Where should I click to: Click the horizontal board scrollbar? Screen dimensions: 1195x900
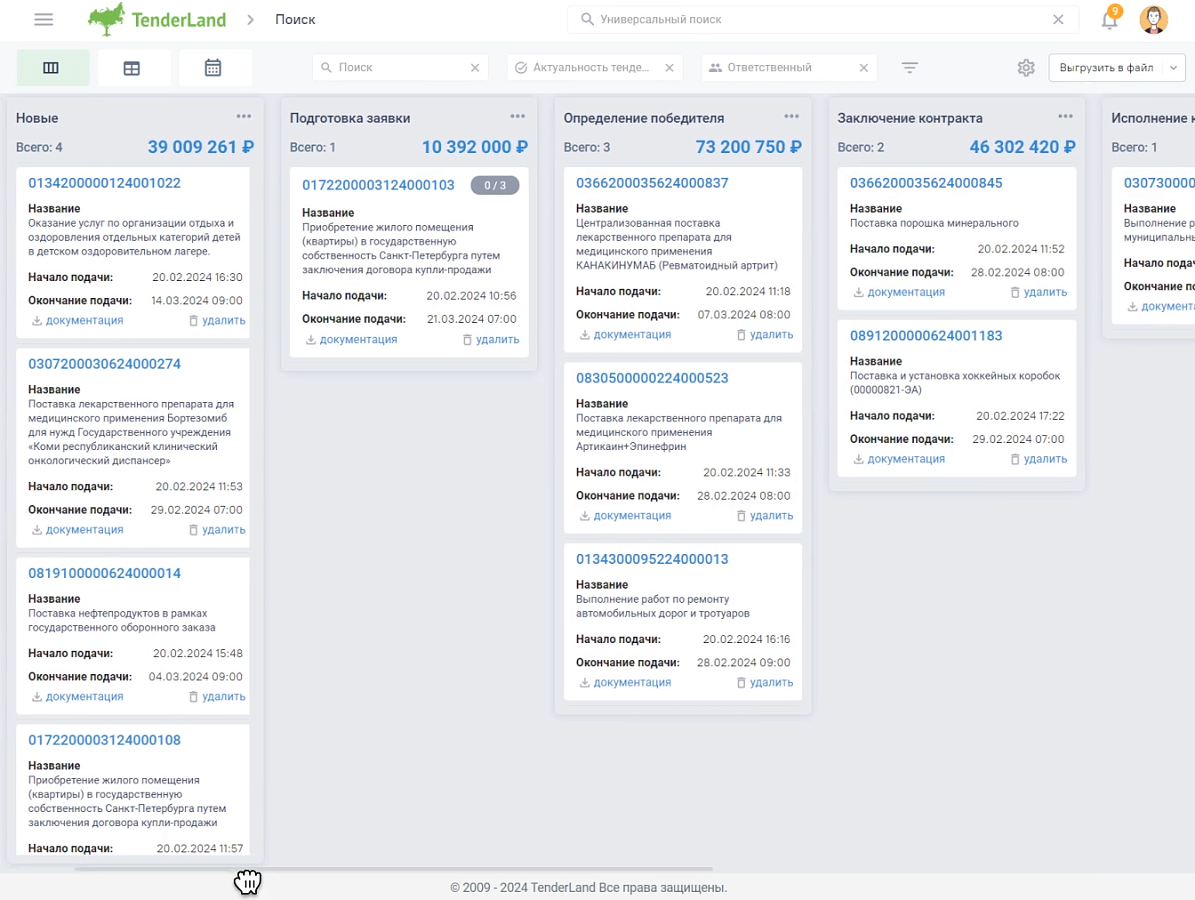tap(393, 869)
